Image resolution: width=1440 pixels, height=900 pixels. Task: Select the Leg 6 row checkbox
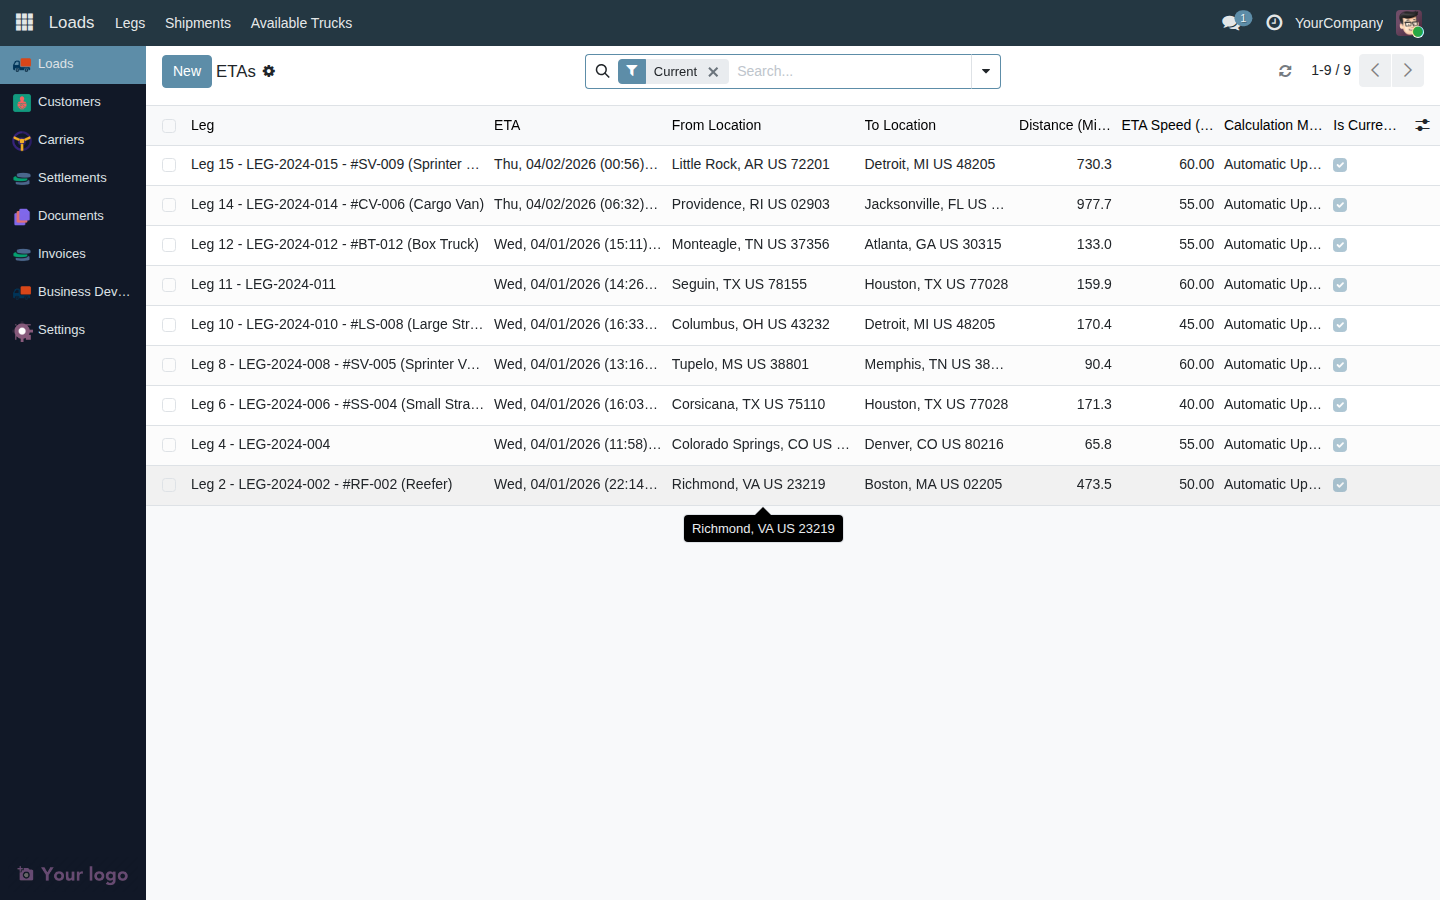pyautogui.click(x=169, y=405)
